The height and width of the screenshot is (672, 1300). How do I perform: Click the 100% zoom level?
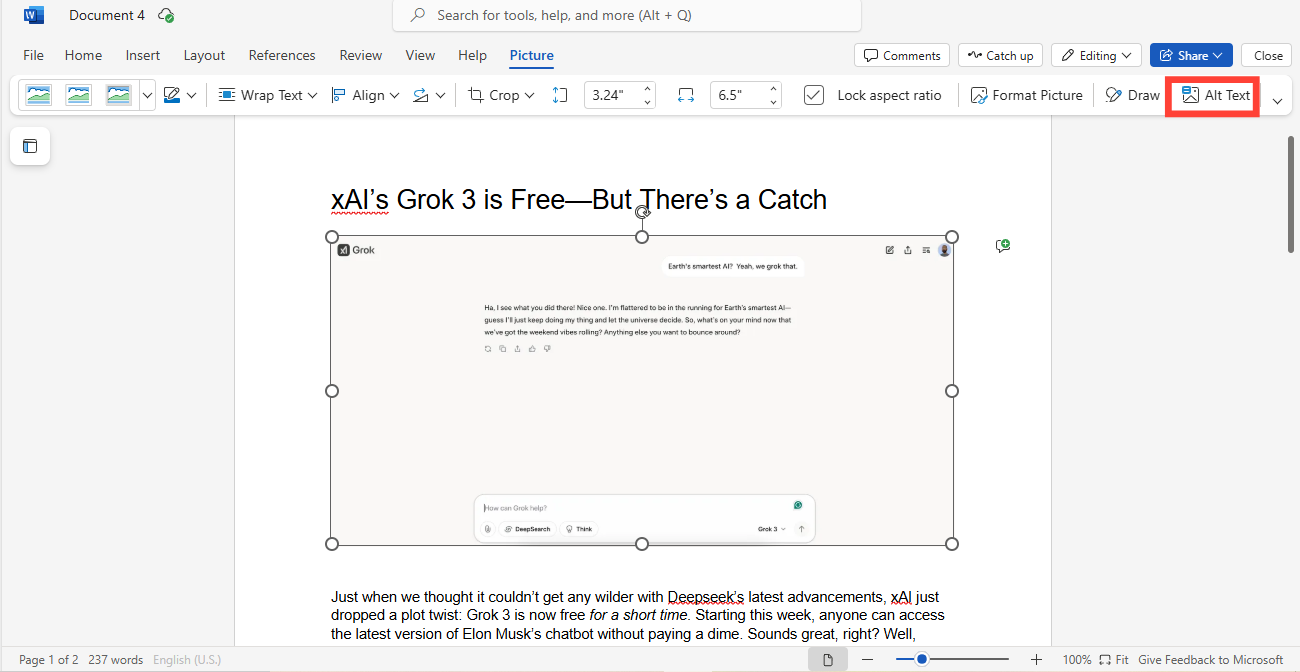pos(1077,660)
